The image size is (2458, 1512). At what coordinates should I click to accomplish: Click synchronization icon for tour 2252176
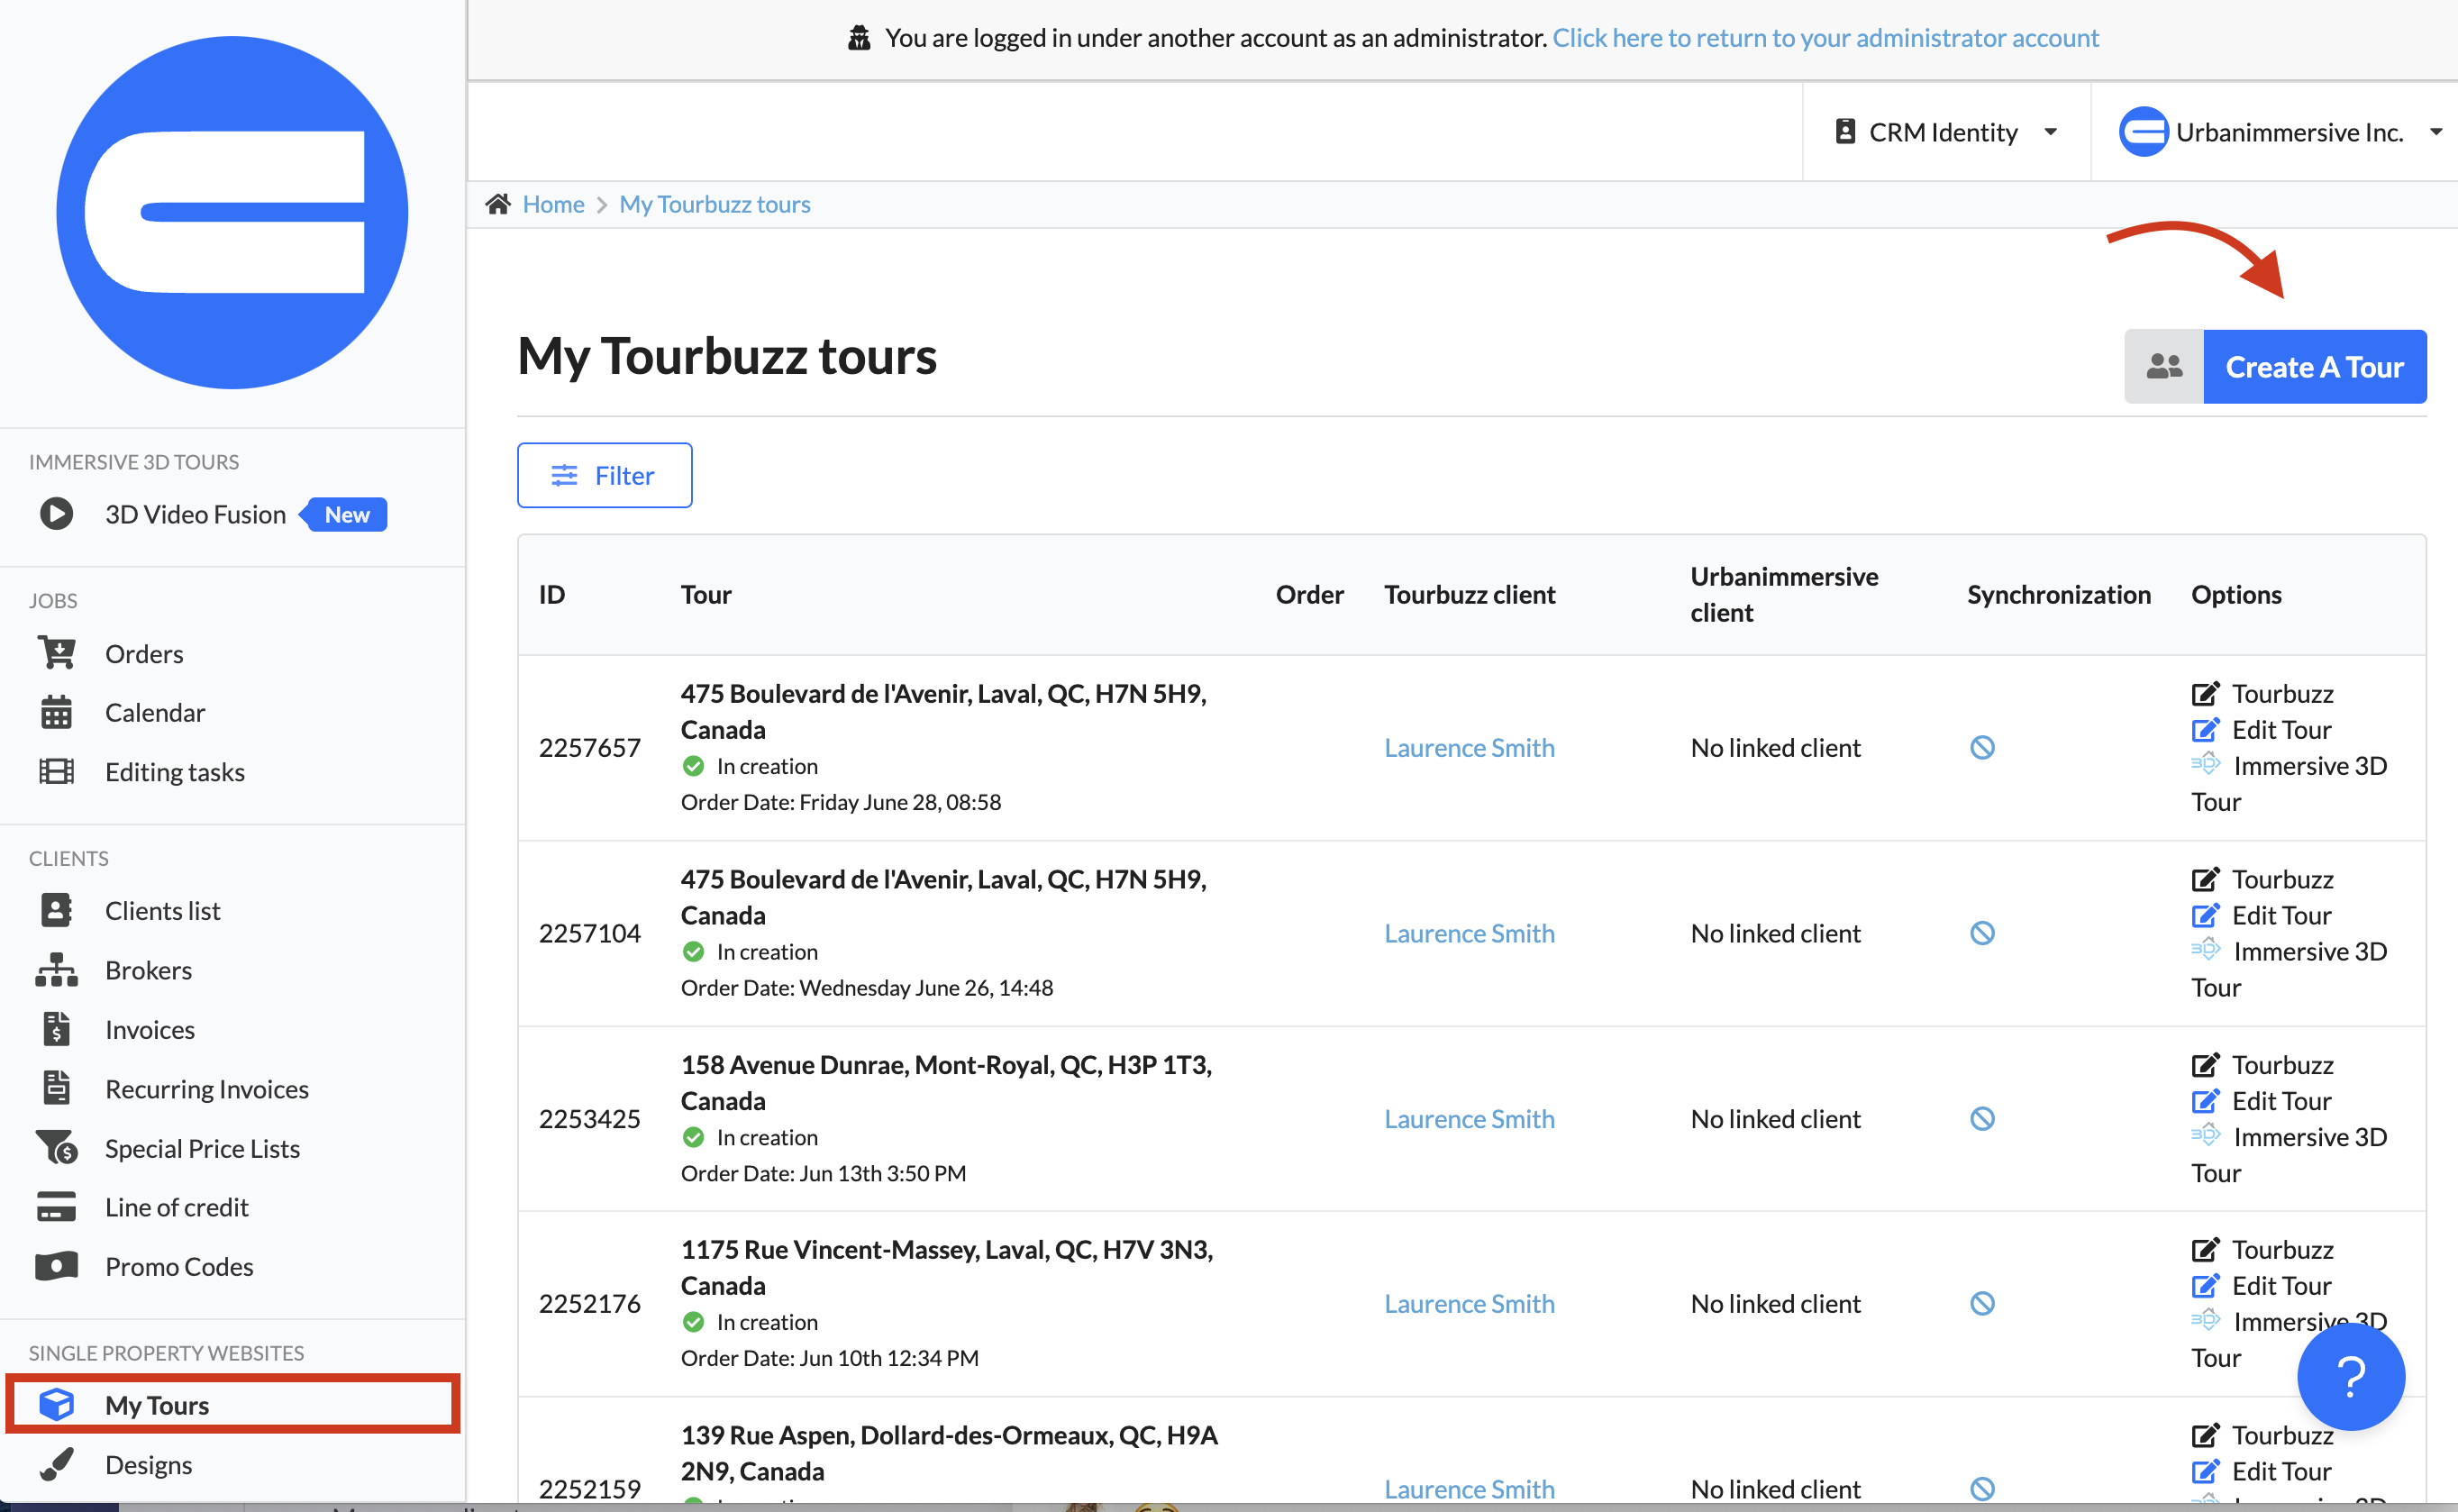click(x=1982, y=1303)
